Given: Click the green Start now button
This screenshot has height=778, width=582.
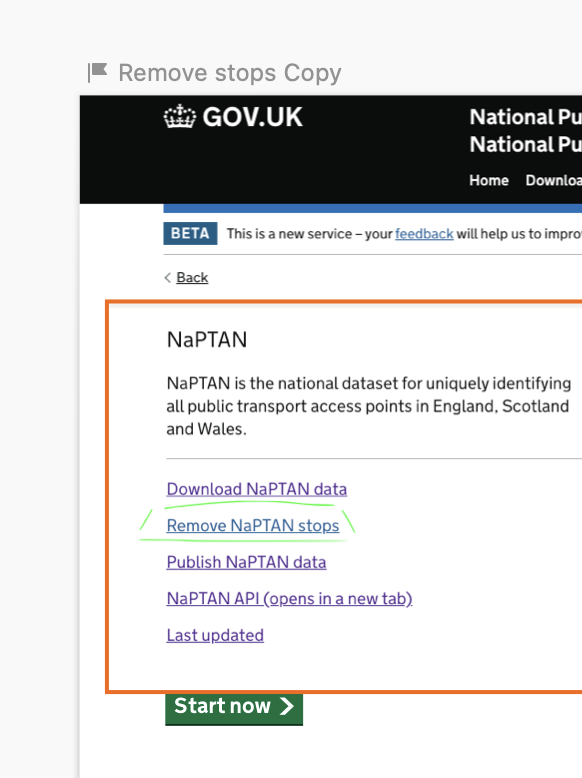Looking at the screenshot, I should coord(234,708).
